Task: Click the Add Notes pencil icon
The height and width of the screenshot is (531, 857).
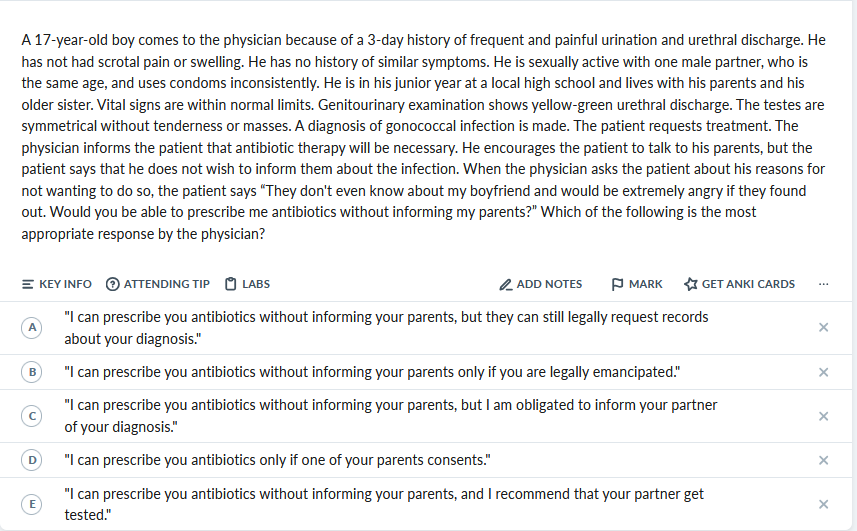Action: click(x=506, y=284)
